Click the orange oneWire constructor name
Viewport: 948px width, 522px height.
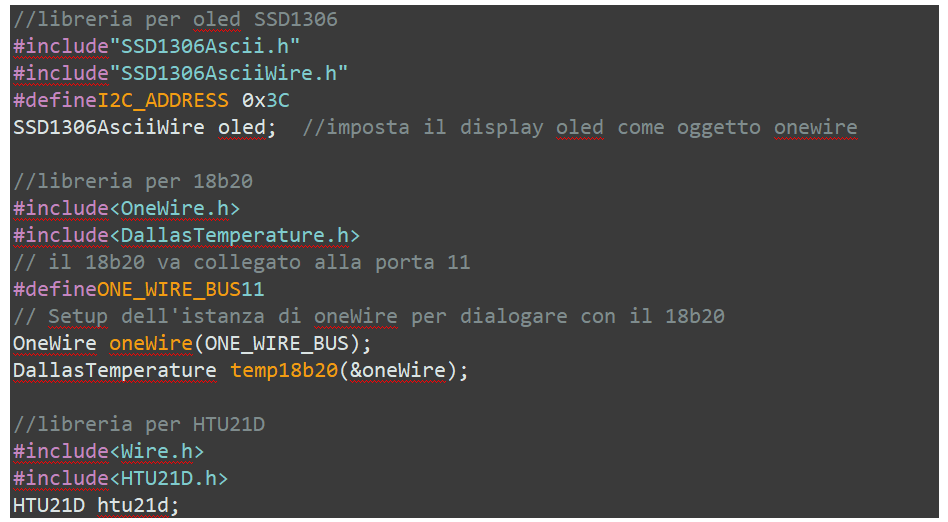click(151, 343)
